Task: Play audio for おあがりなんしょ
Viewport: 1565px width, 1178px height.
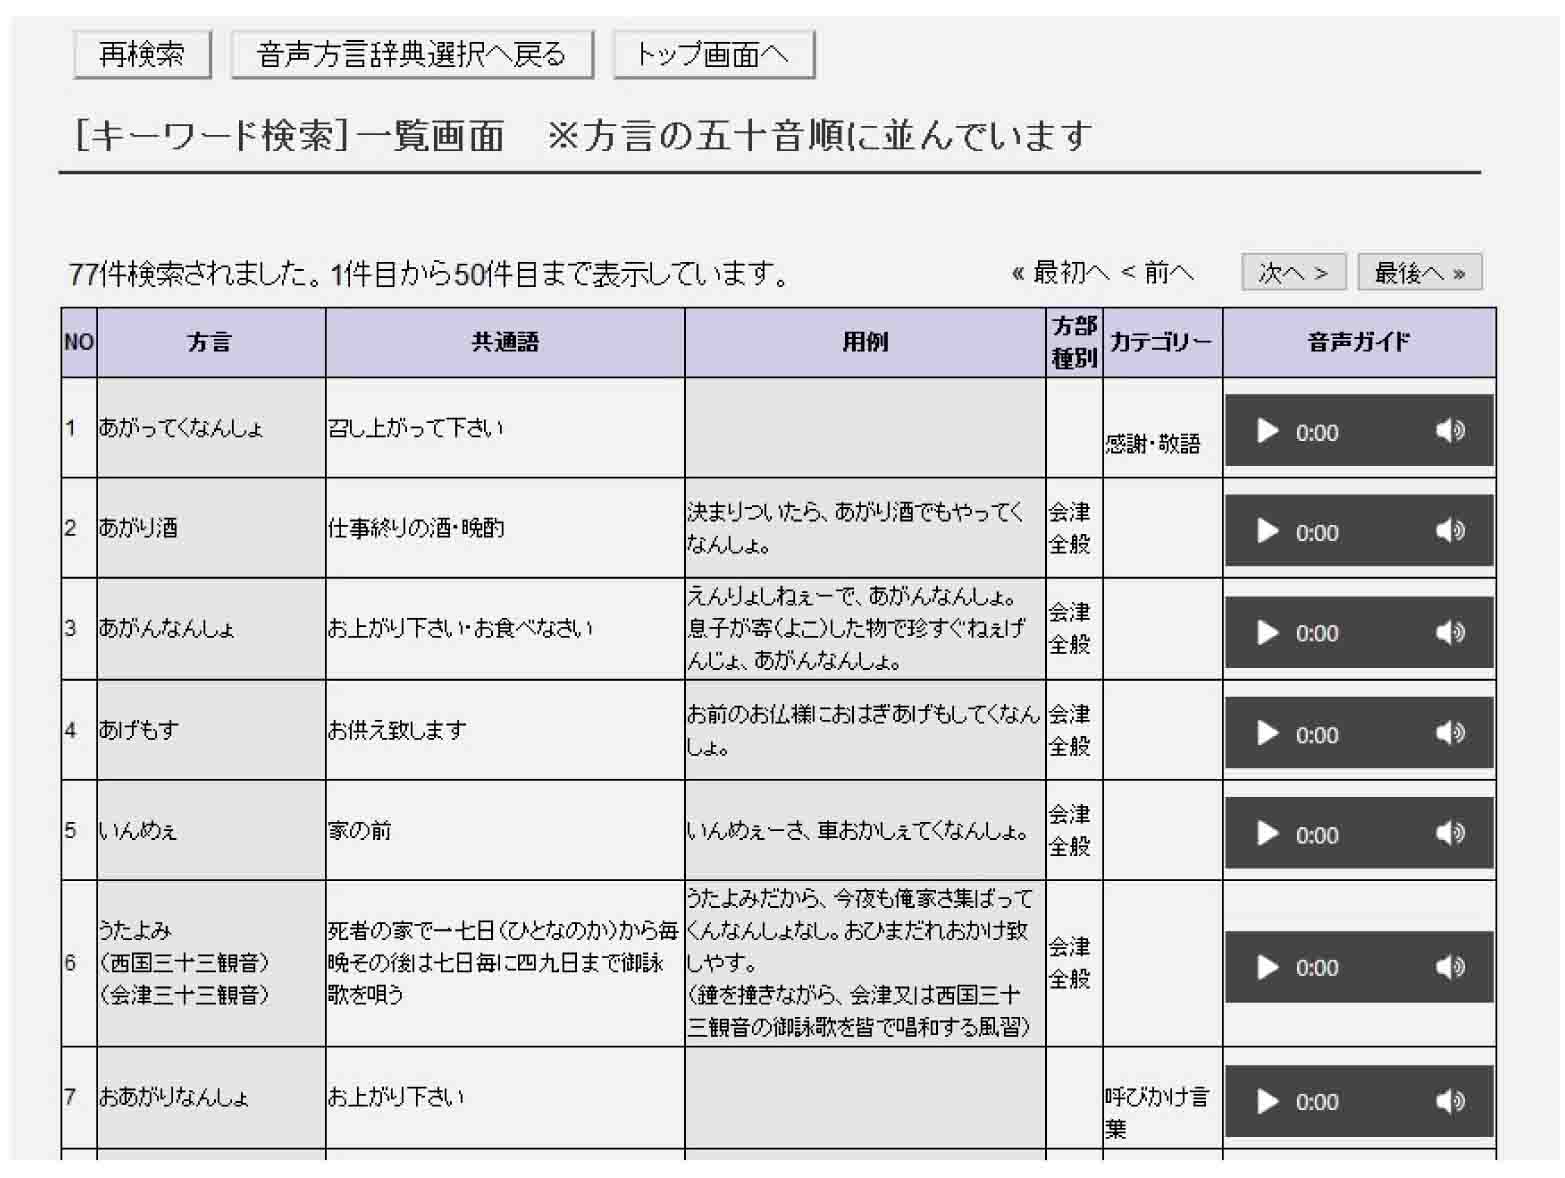Action: point(1268,1101)
